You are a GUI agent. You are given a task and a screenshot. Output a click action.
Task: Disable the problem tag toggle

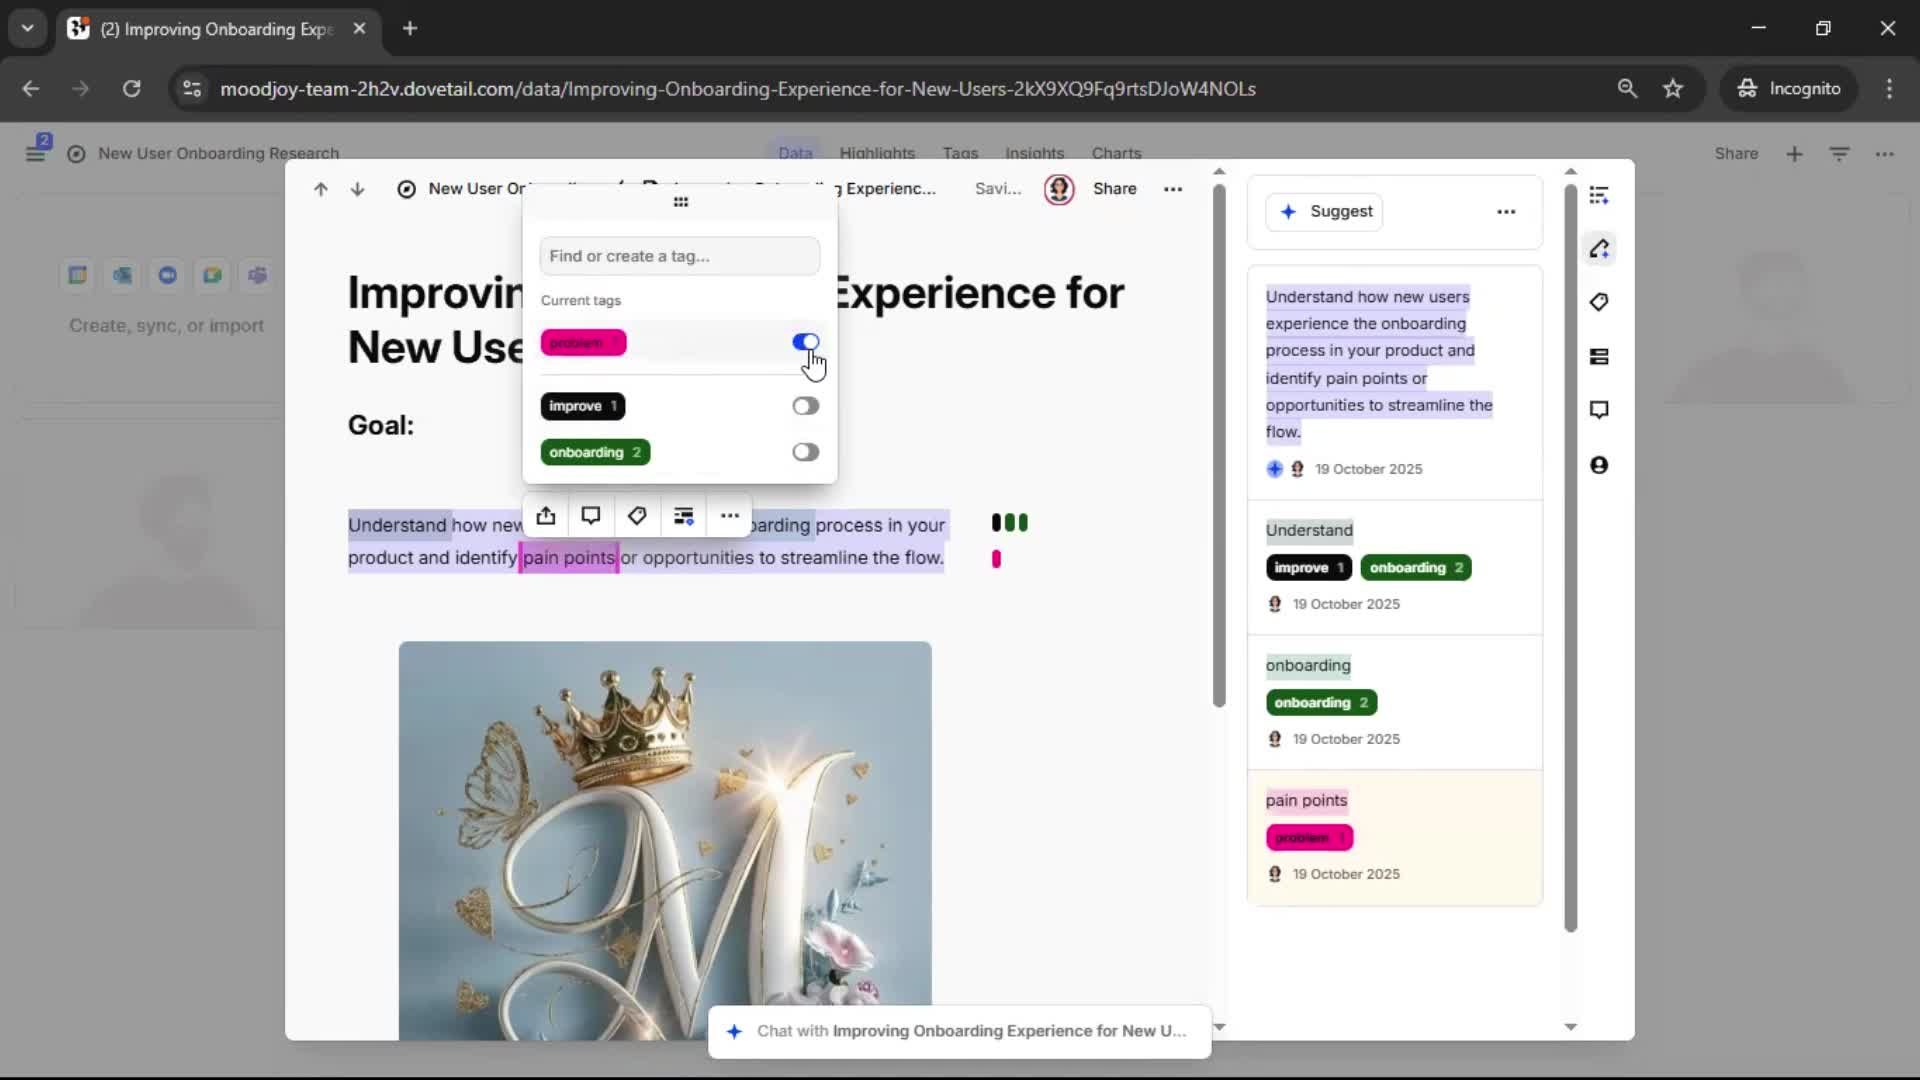(x=805, y=343)
